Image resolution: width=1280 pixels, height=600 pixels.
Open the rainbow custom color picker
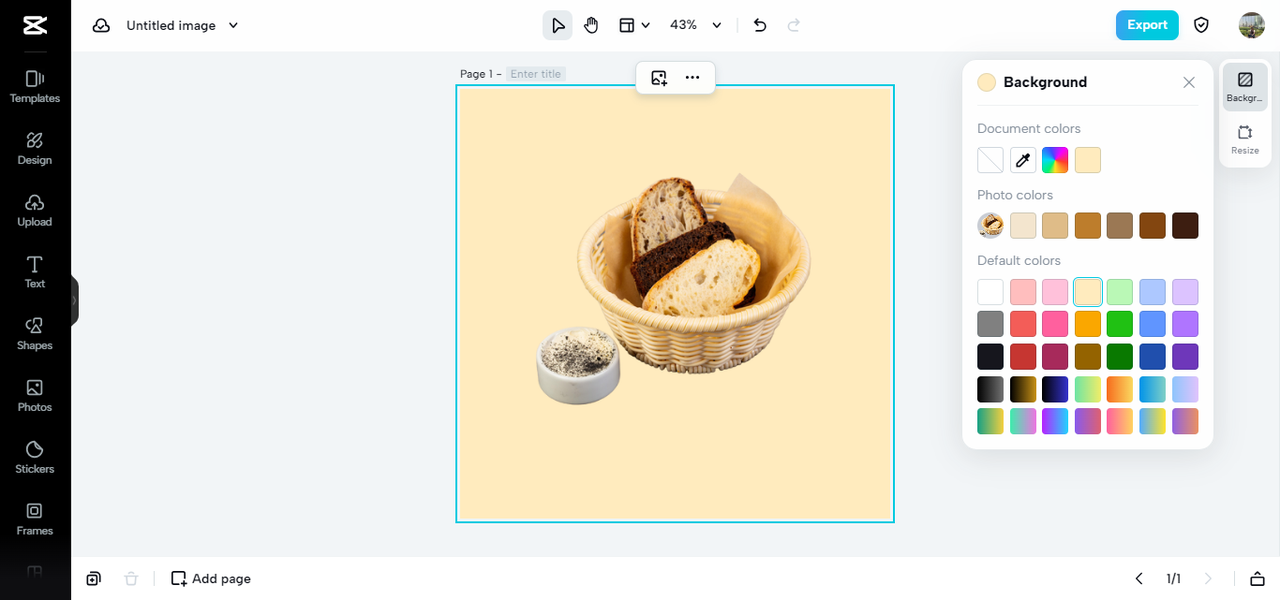pyautogui.click(x=1055, y=160)
